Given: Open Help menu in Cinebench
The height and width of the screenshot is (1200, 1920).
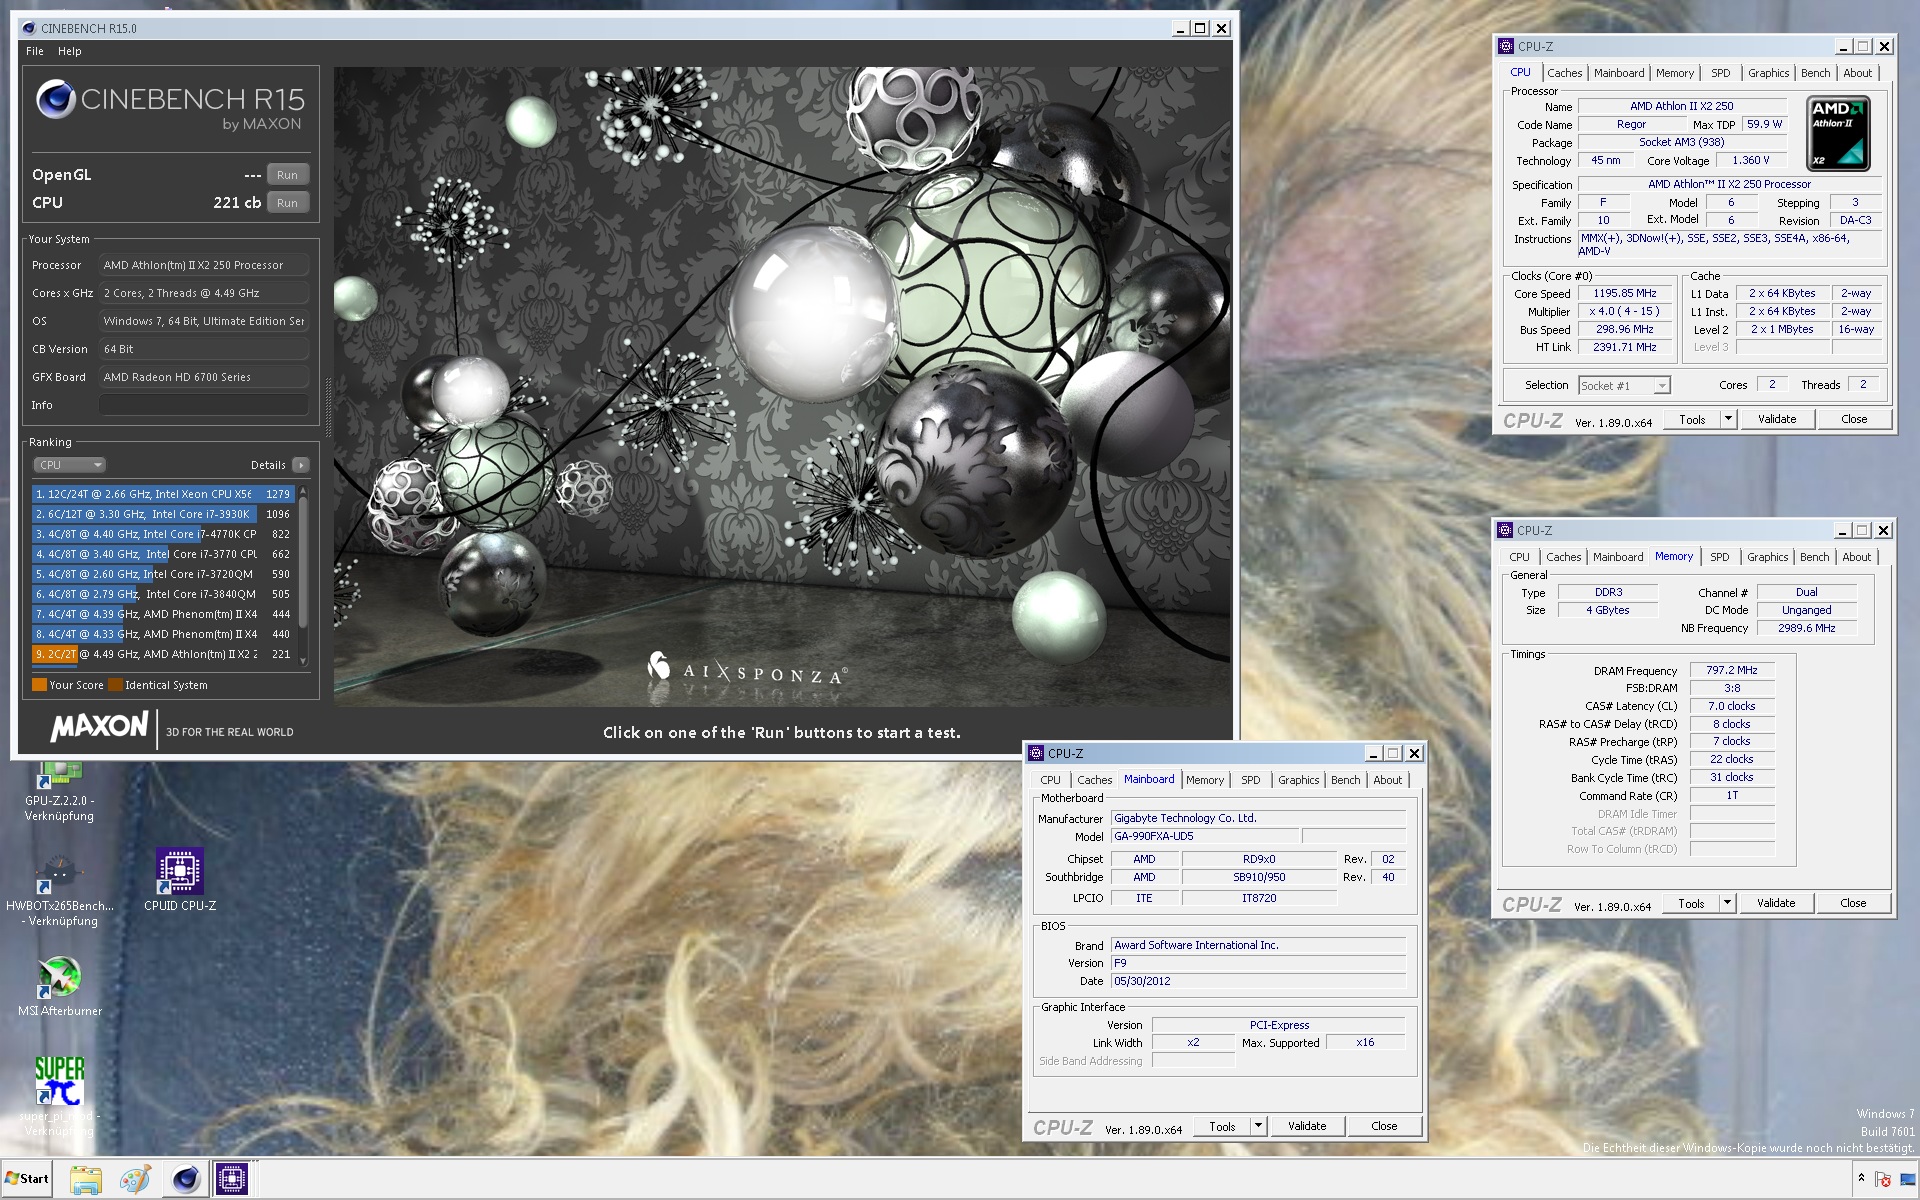Looking at the screenshot, I should 70,51.
